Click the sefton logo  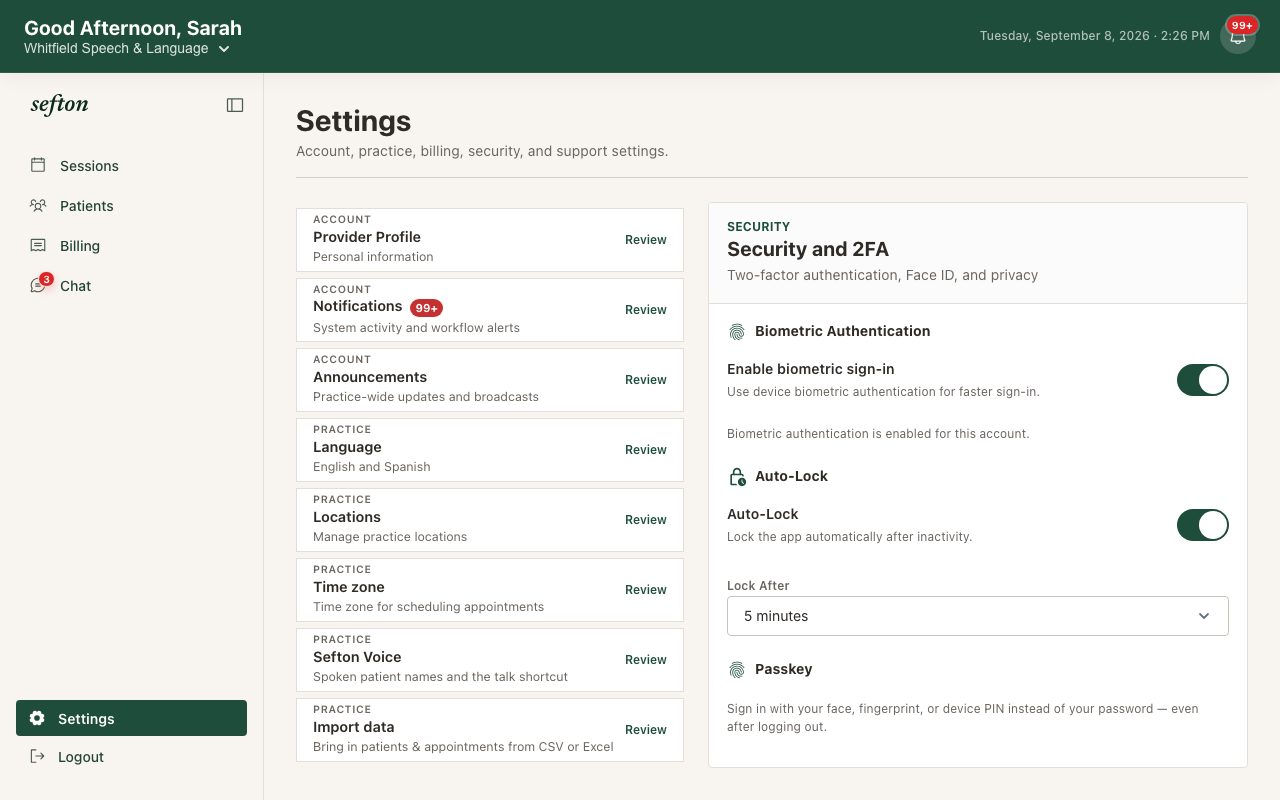click(59, 104)
